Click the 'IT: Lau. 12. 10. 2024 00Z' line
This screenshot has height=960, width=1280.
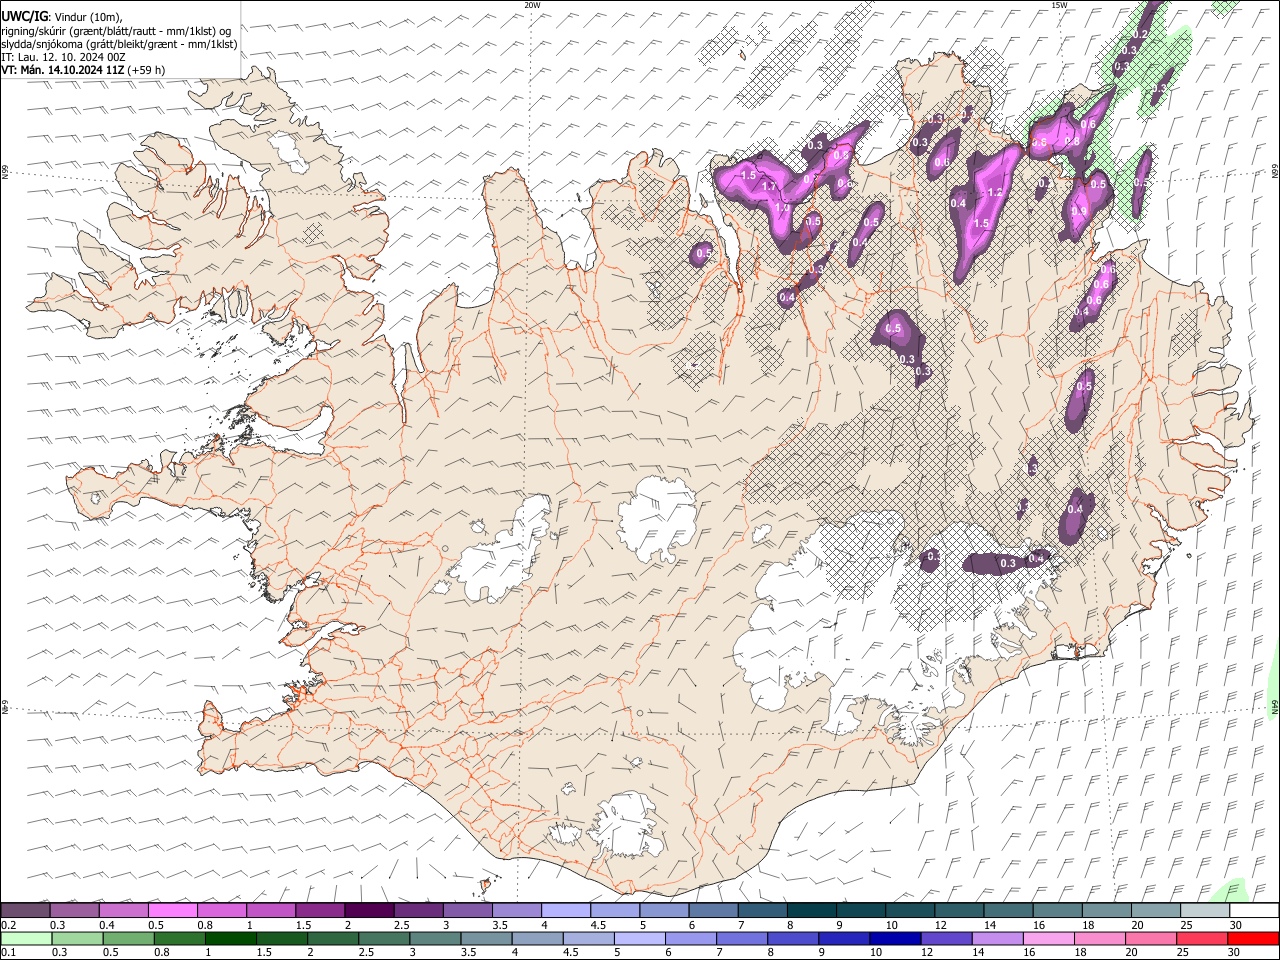[x=63, y=57]
